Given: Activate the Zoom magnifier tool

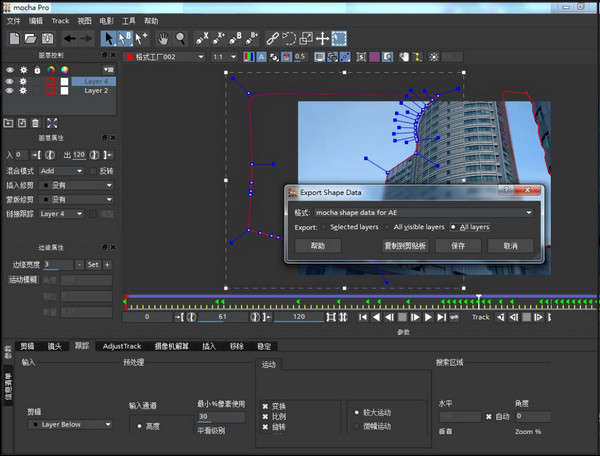Looking at the screenshot, I should point(180,38).
